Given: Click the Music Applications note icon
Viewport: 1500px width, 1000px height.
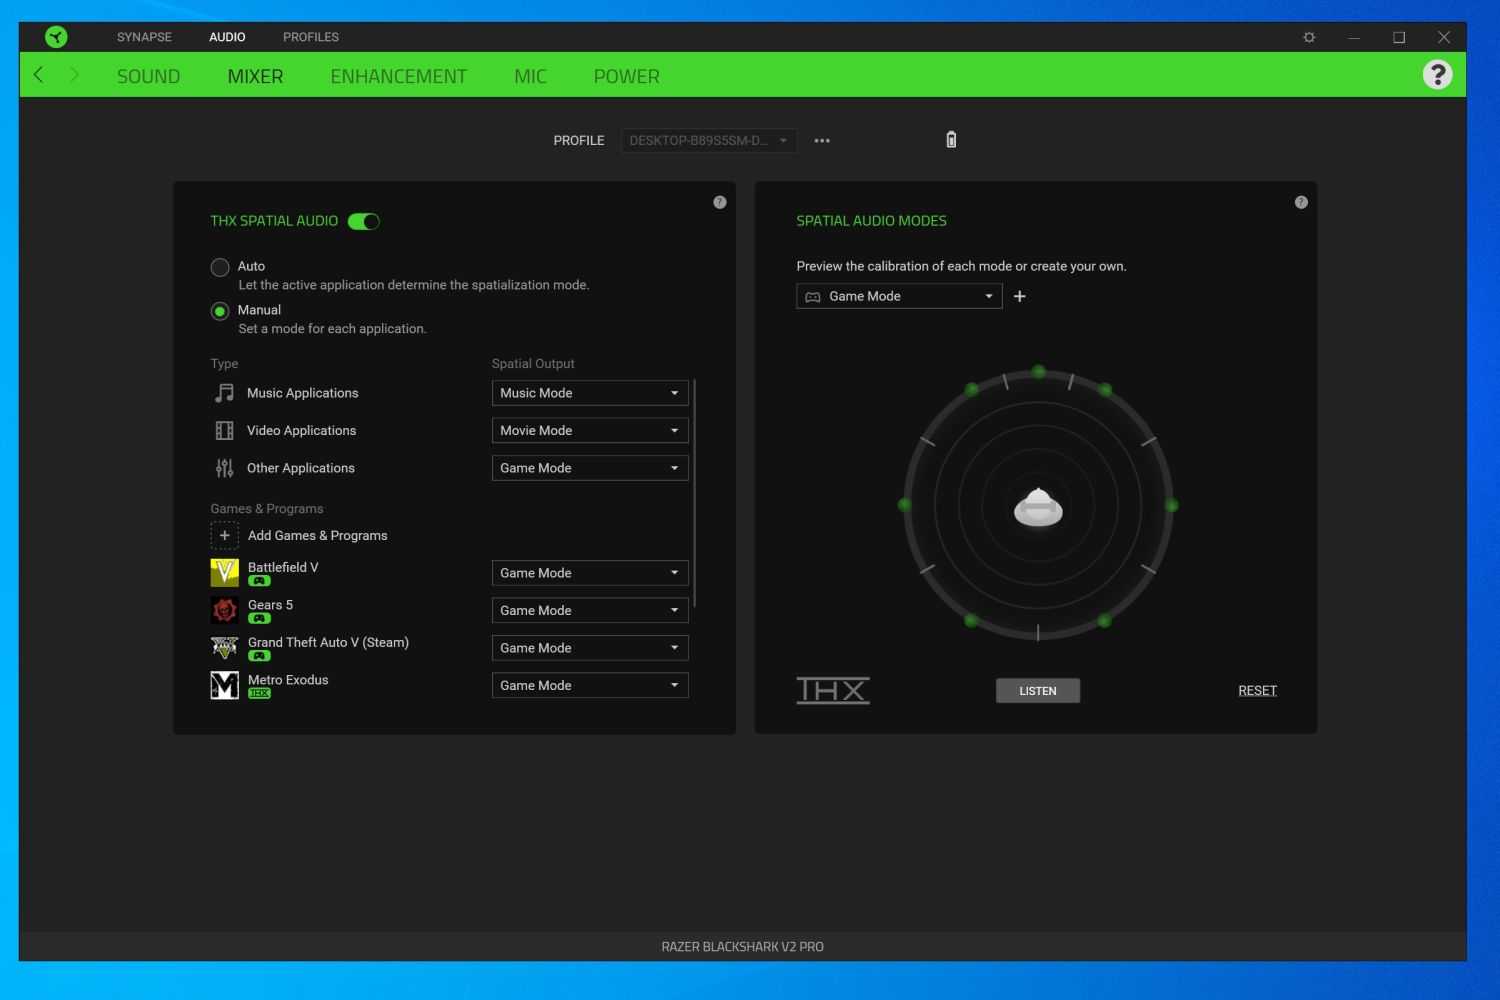Looking at the screenshot, I should (225, 393).
